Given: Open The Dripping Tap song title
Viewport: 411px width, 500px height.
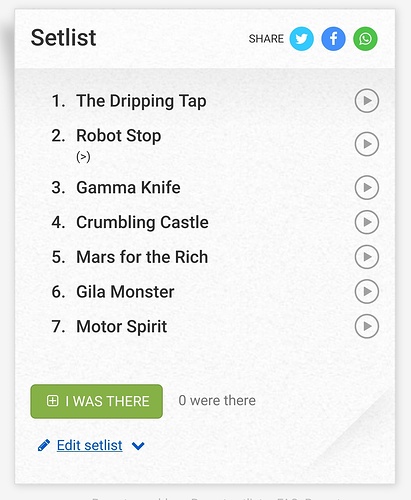Looking at the screenshot, I should [141, 101].
